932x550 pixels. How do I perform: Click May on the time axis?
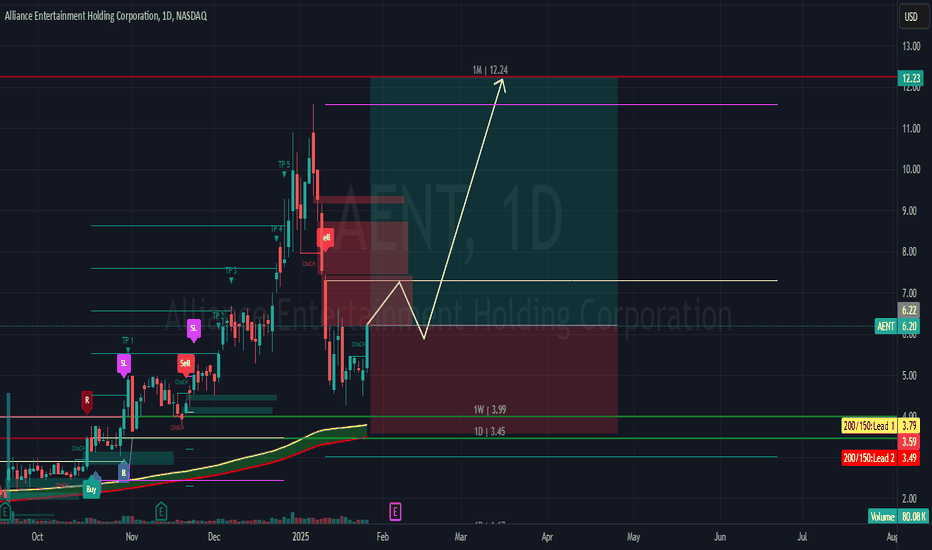[634, 536]
